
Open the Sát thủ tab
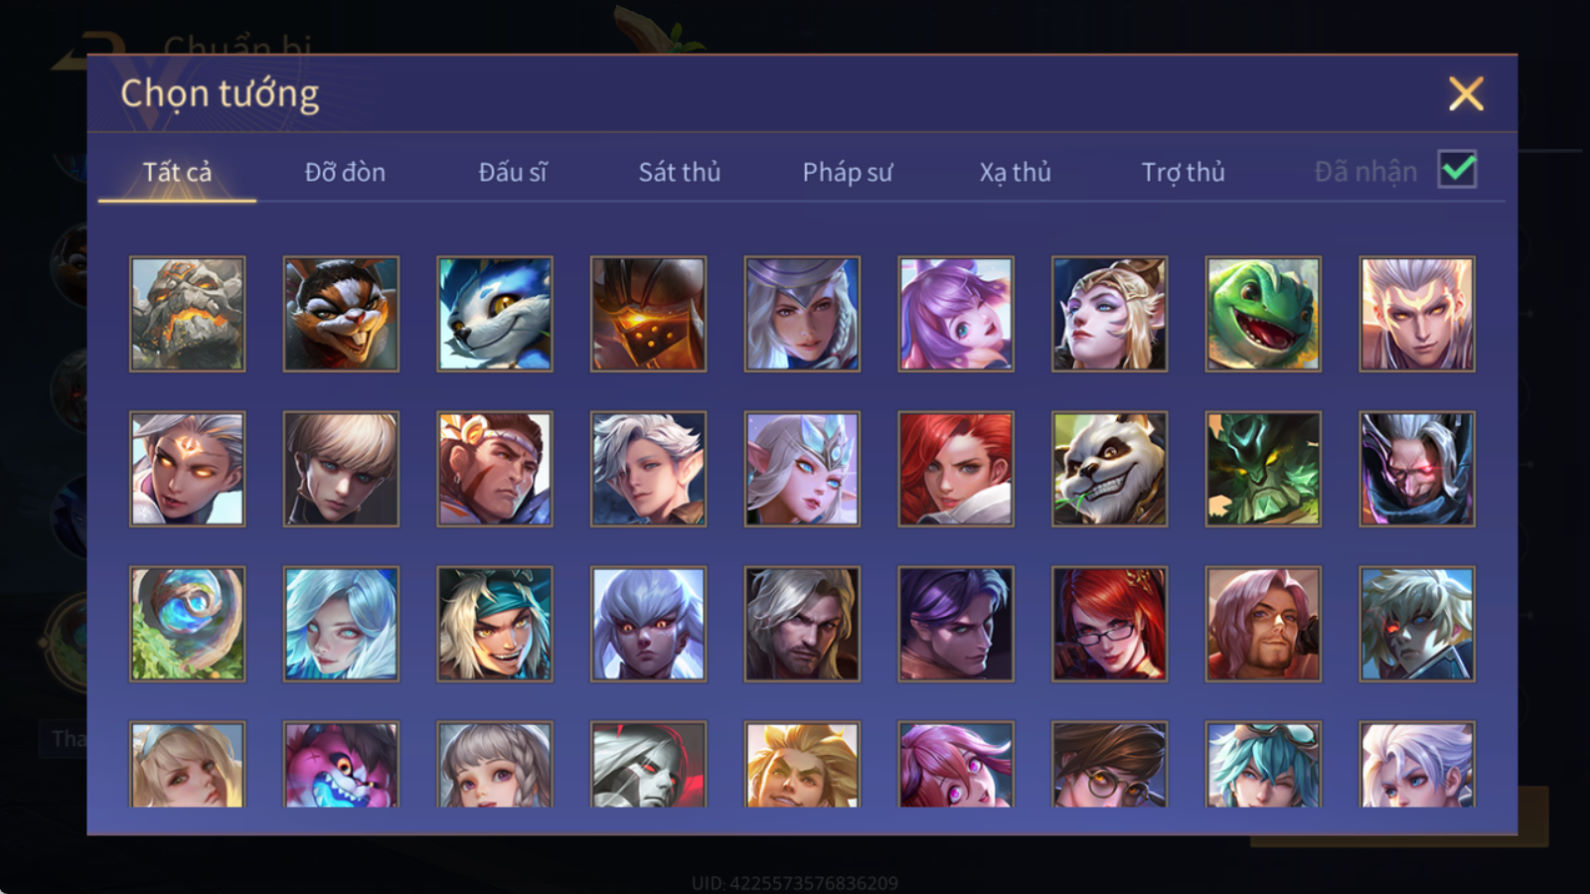[680, 172]
